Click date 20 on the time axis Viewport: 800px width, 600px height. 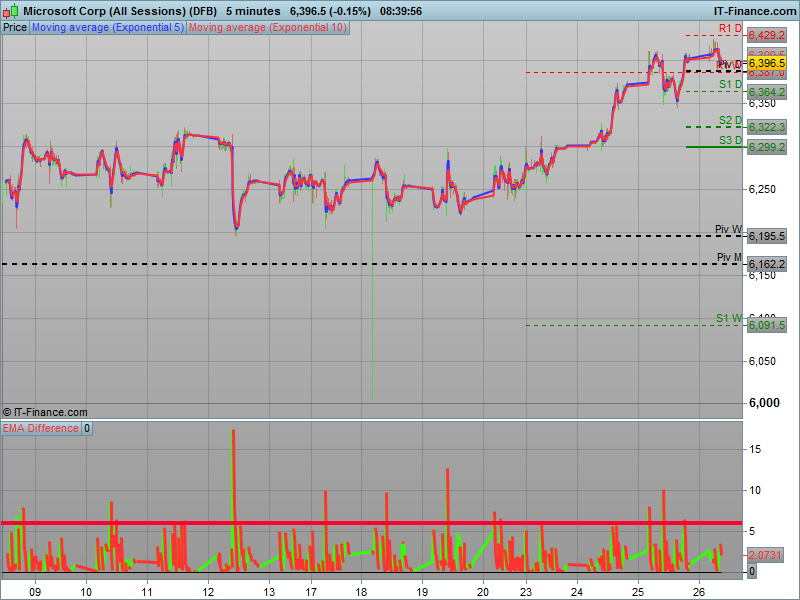point(483,592)
